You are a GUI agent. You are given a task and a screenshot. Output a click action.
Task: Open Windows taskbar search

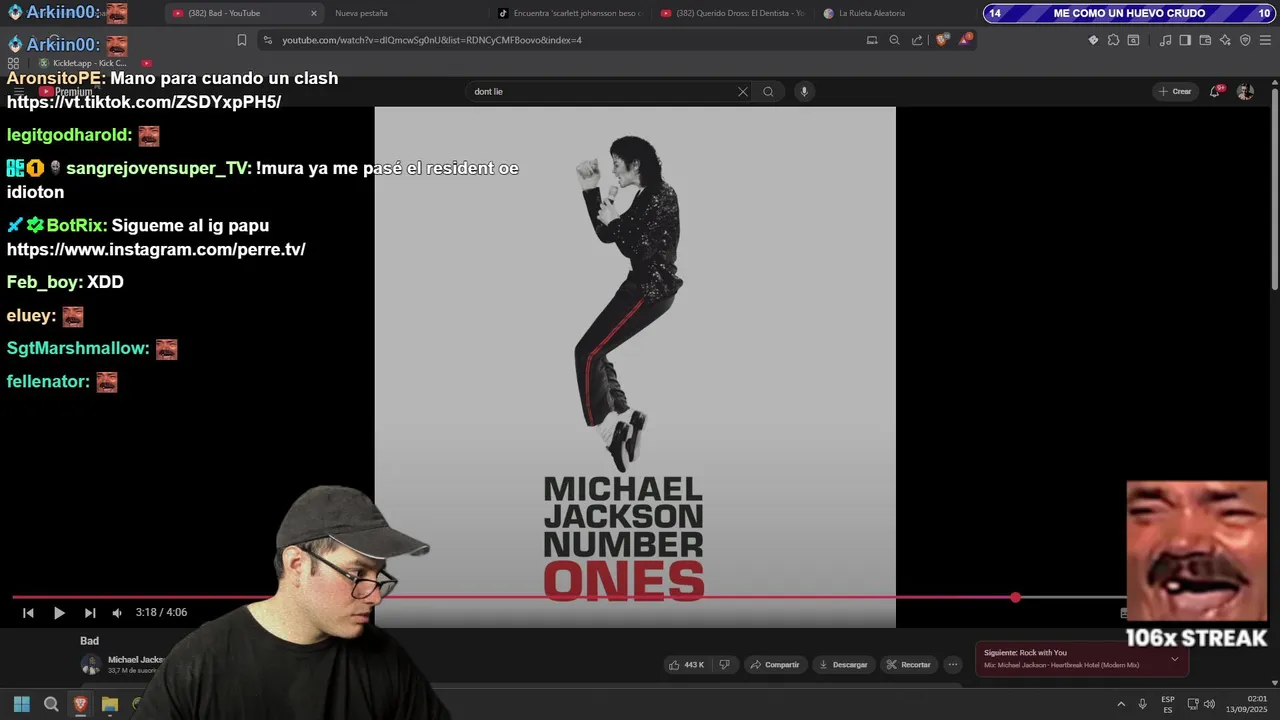pyautogui.click(x=51, y=705)
